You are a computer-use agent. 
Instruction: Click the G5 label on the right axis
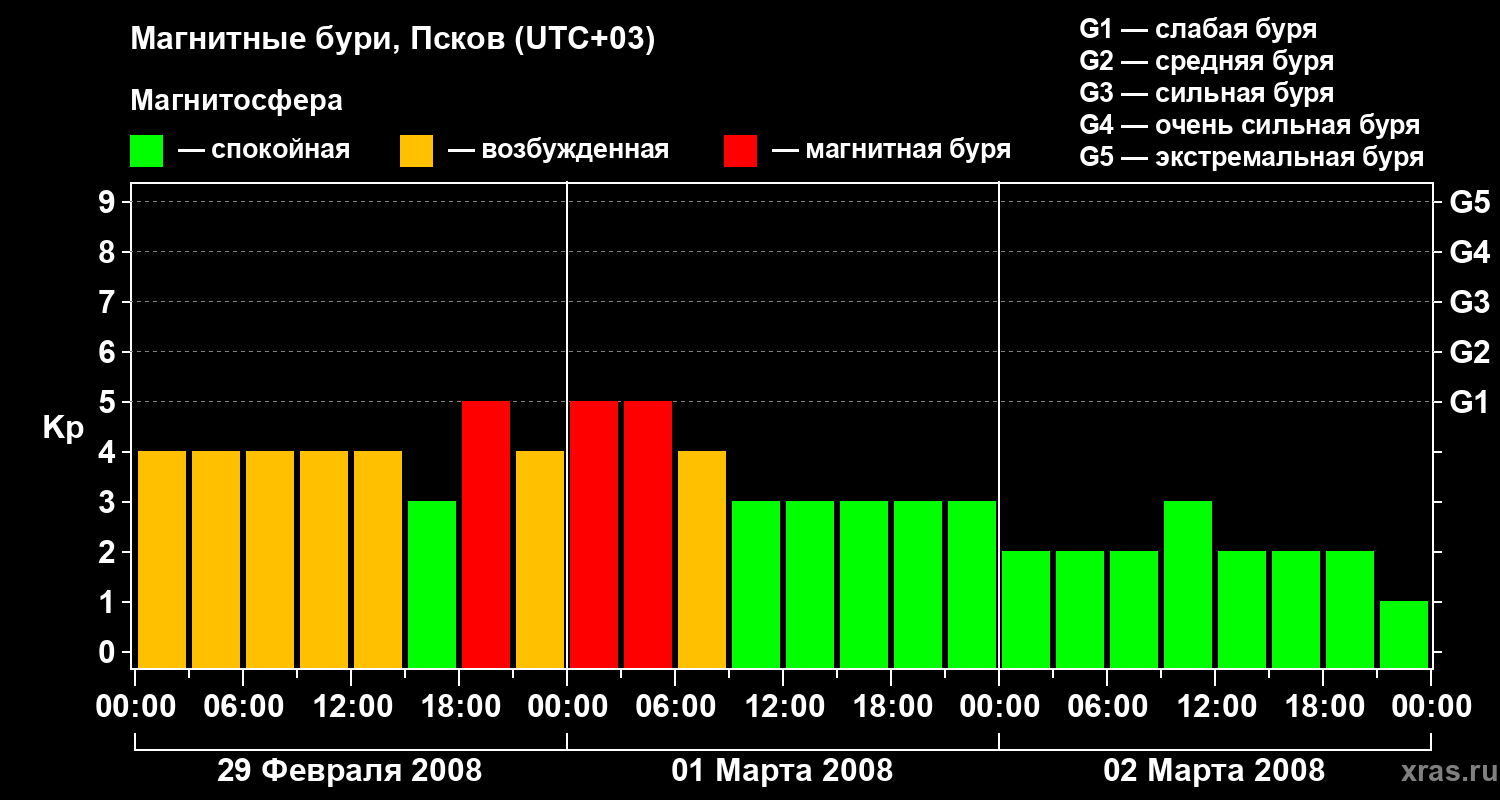tap(1469, 203)
